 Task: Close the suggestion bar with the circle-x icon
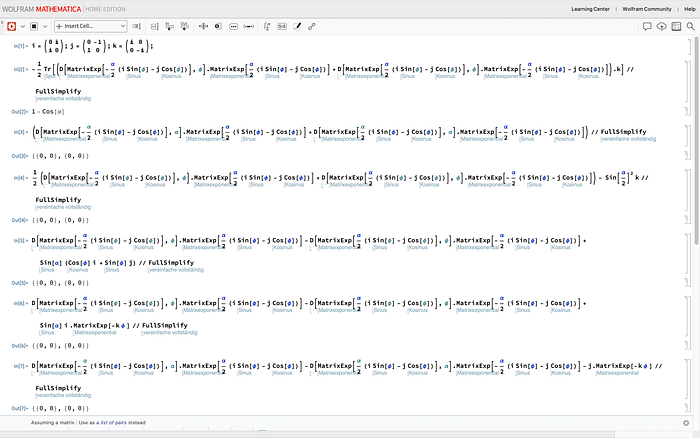pyautogui.click(x=686, y=423)
